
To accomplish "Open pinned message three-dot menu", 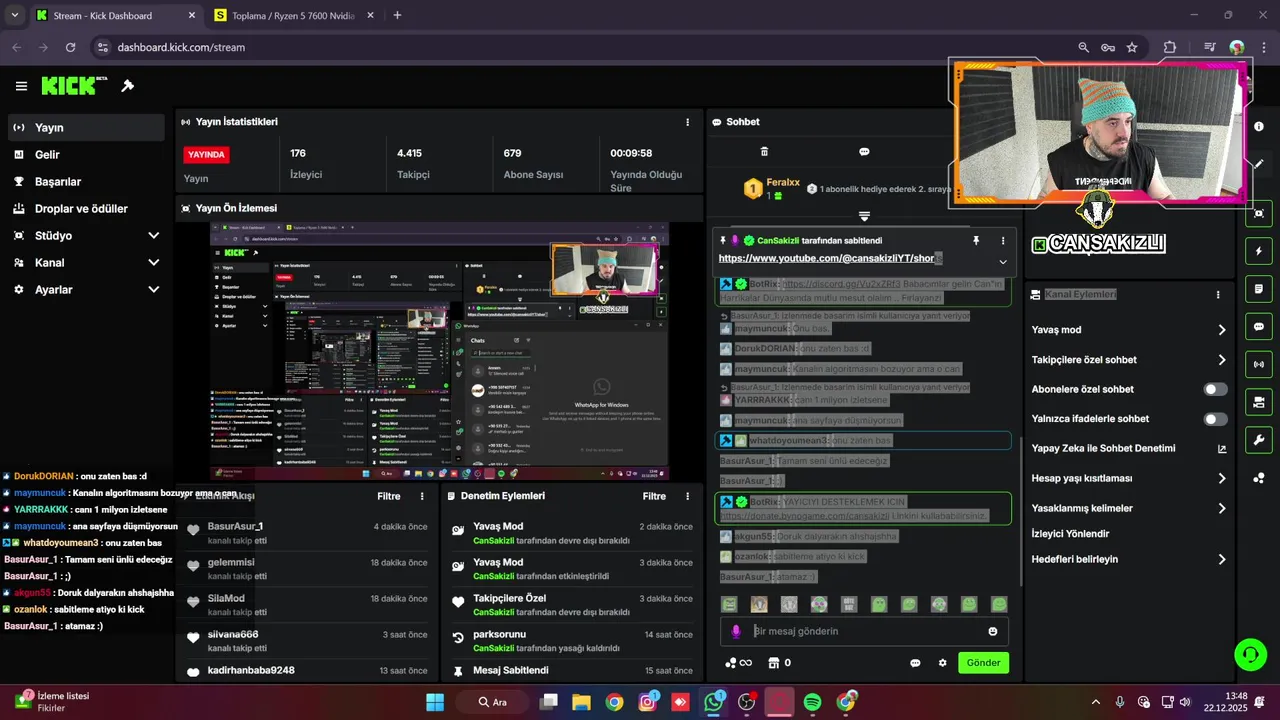I will pos(1003,241).
